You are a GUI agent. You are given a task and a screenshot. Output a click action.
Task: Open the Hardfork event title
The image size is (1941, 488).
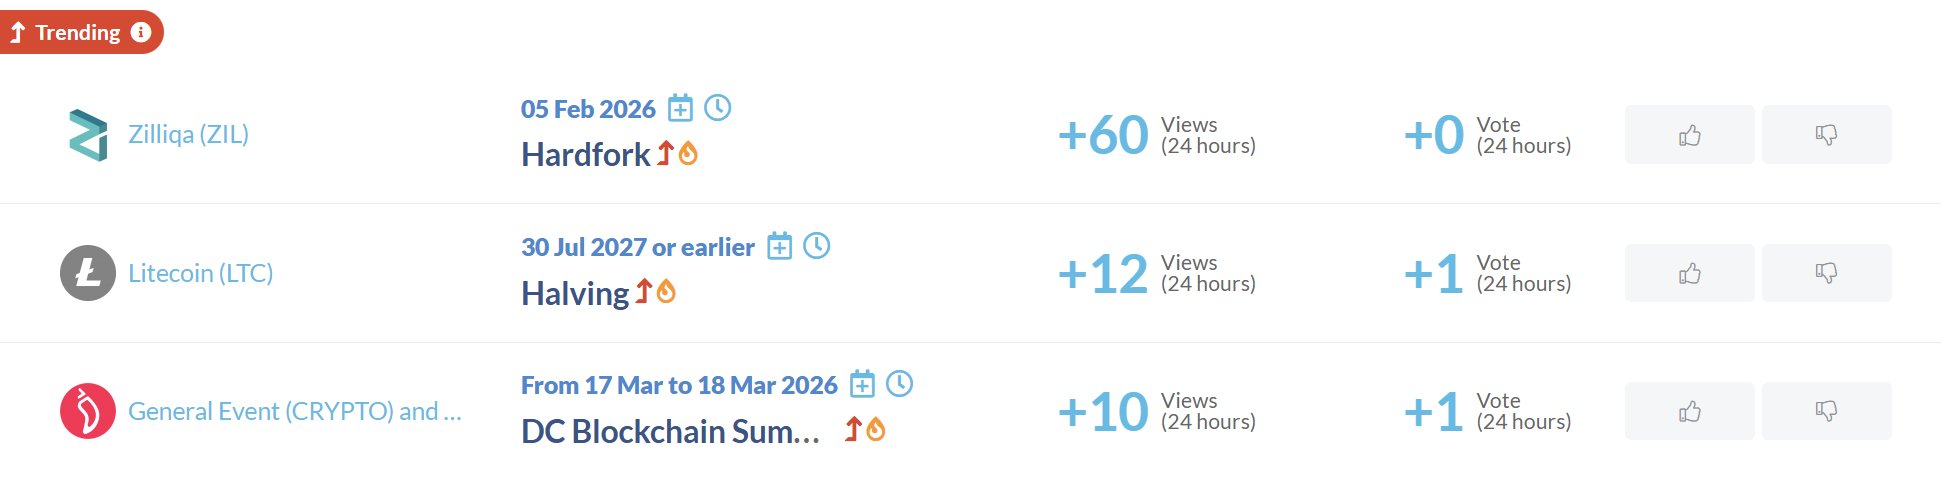[x=585, y=155]
